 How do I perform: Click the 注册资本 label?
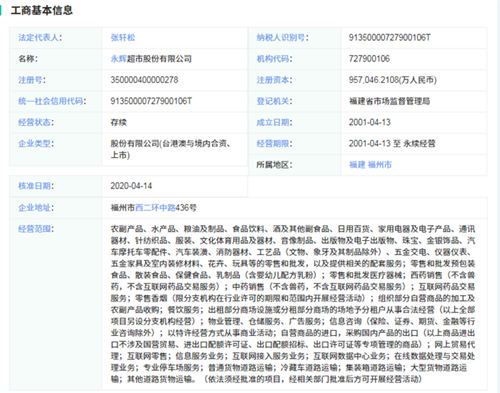point(274,80)
